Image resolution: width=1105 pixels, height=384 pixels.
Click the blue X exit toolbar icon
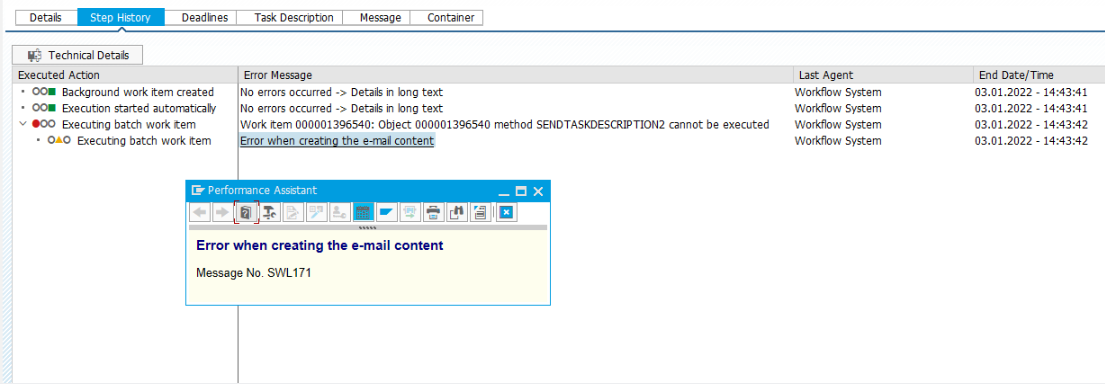click(x=506, y=211)
